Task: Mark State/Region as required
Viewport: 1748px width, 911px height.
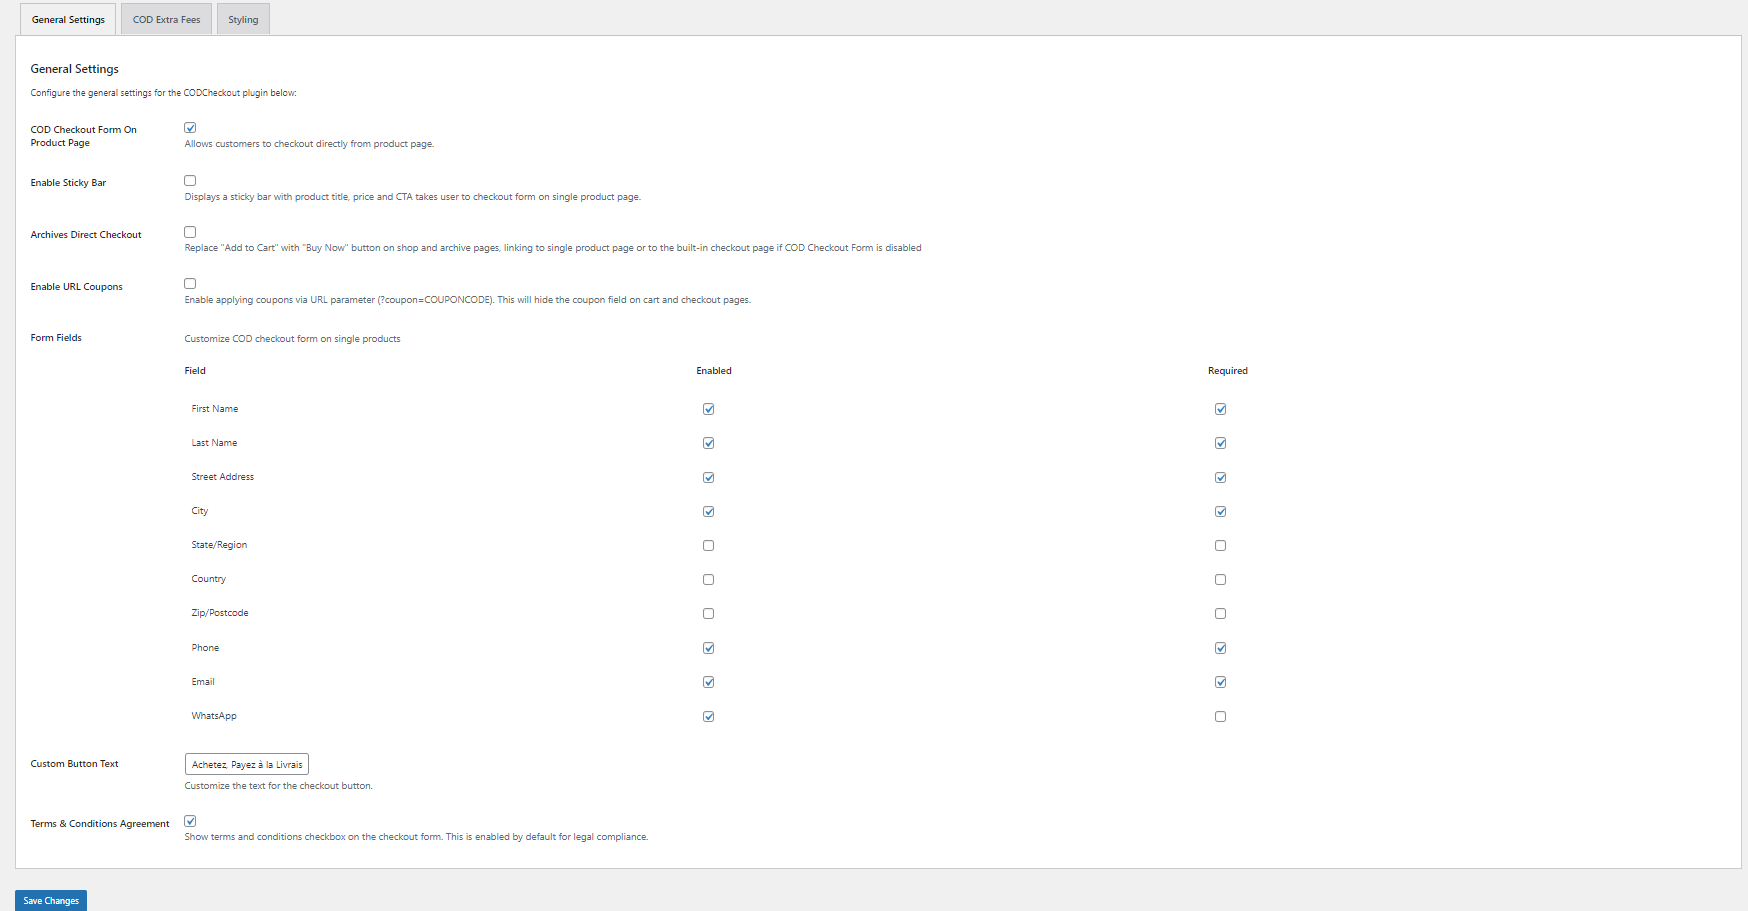Action: coord(1221,546)
